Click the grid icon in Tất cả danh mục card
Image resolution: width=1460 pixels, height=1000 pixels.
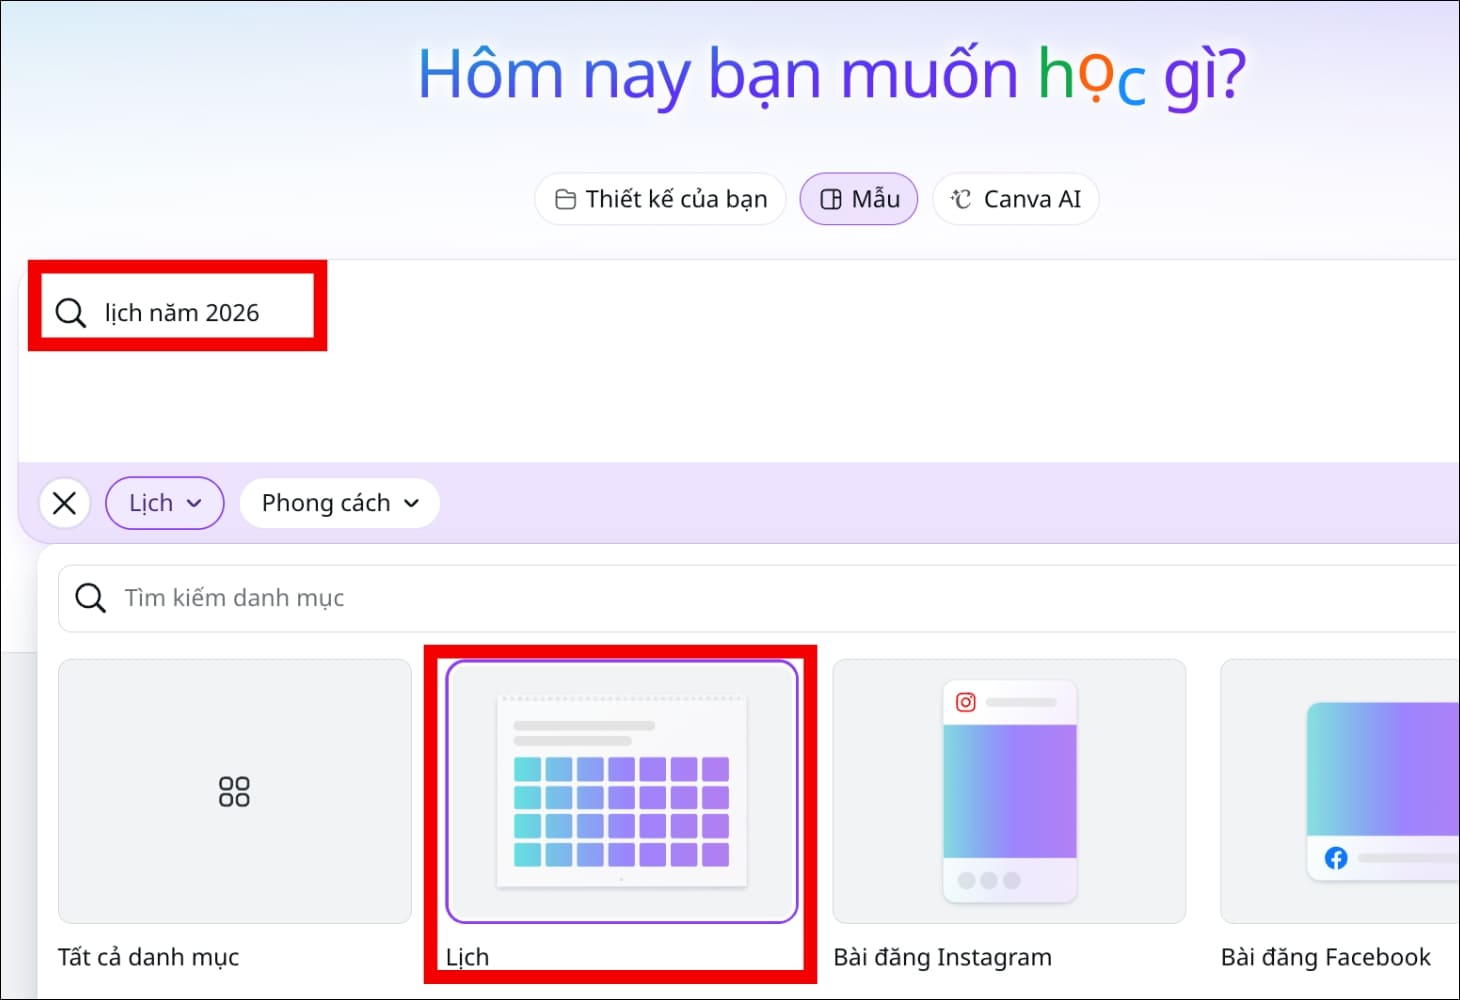point(235,791)
